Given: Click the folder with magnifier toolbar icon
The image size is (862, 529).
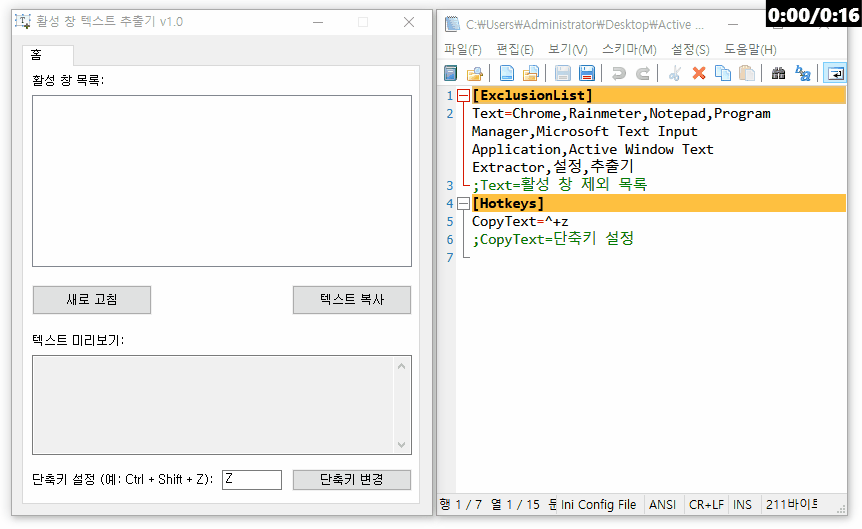Looking at the screenshot, I should tap(474, 73).
